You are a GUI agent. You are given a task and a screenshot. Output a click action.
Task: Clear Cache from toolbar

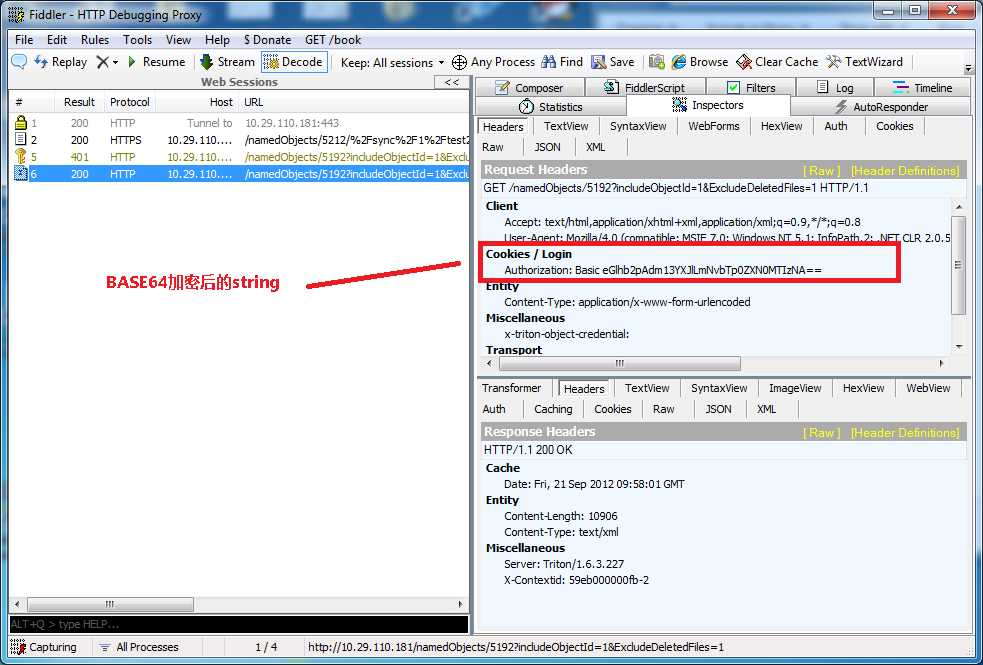777,61
